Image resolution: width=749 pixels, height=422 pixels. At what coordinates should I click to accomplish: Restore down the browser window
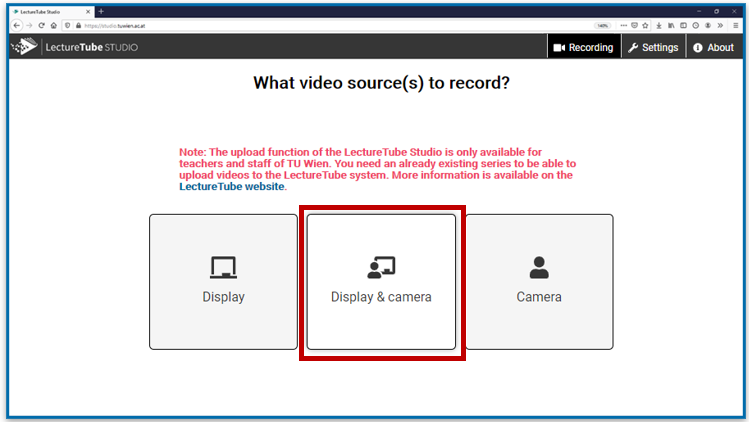717,11
